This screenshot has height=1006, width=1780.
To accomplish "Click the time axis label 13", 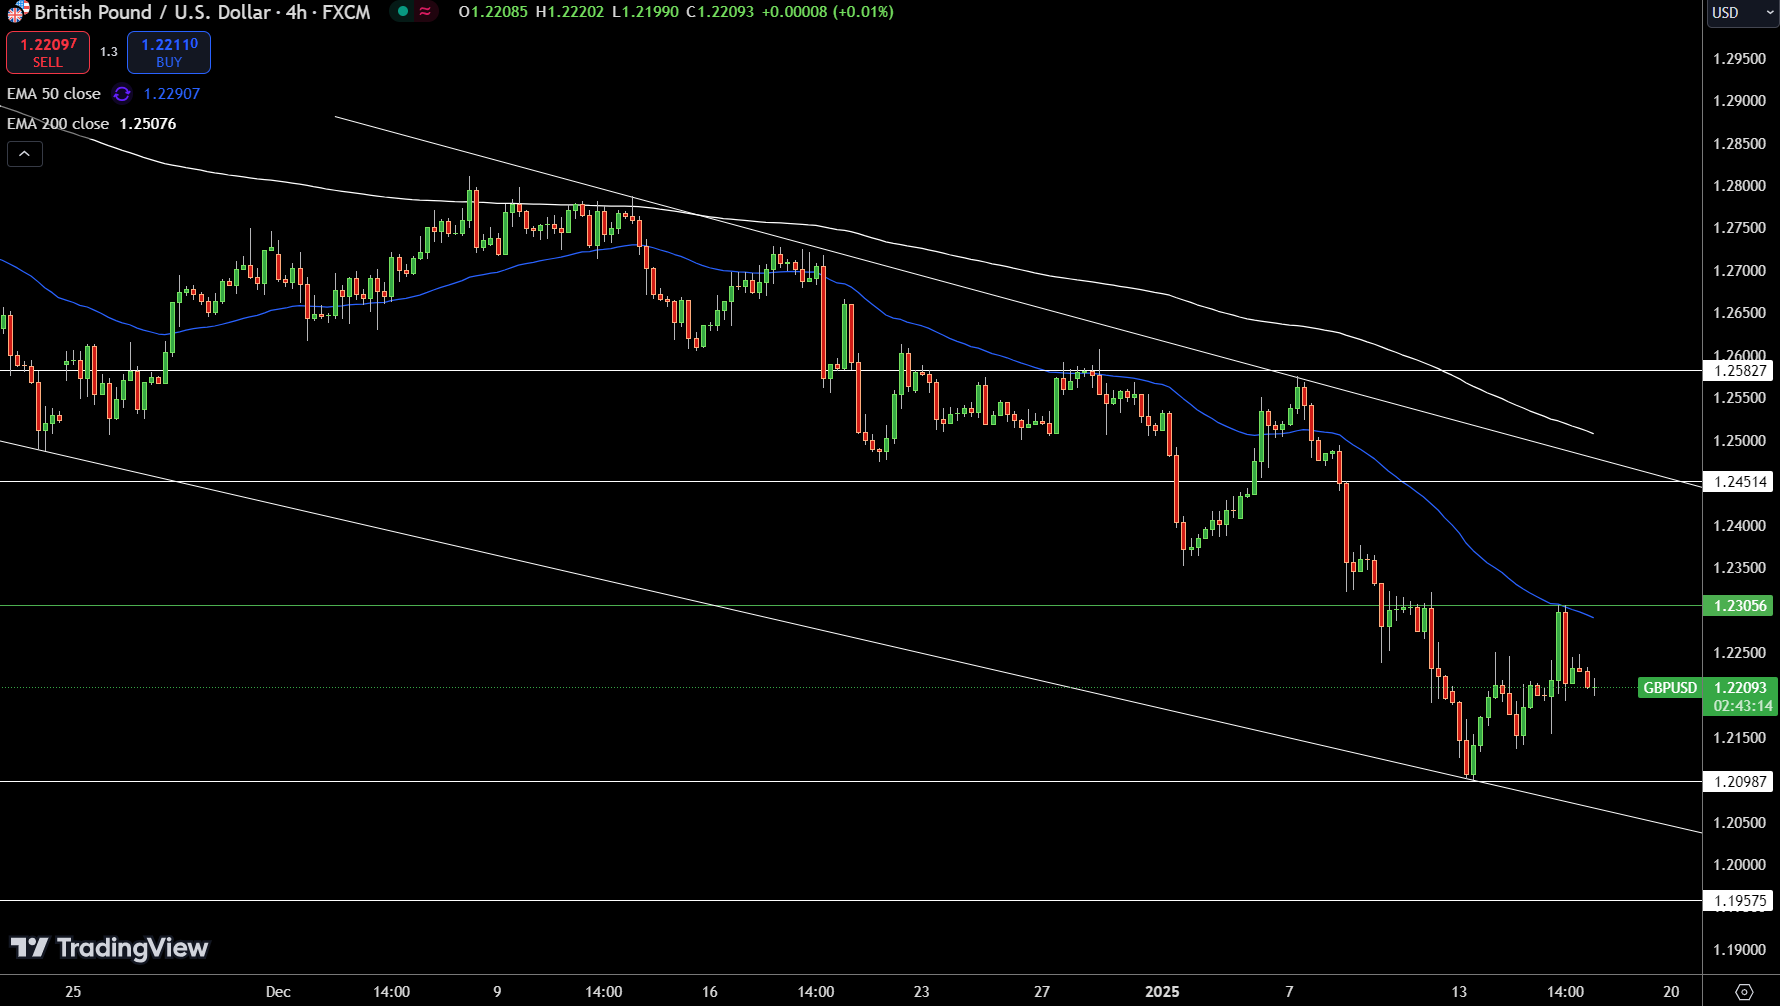I will pyautogui.click(x=1459, y=992).
